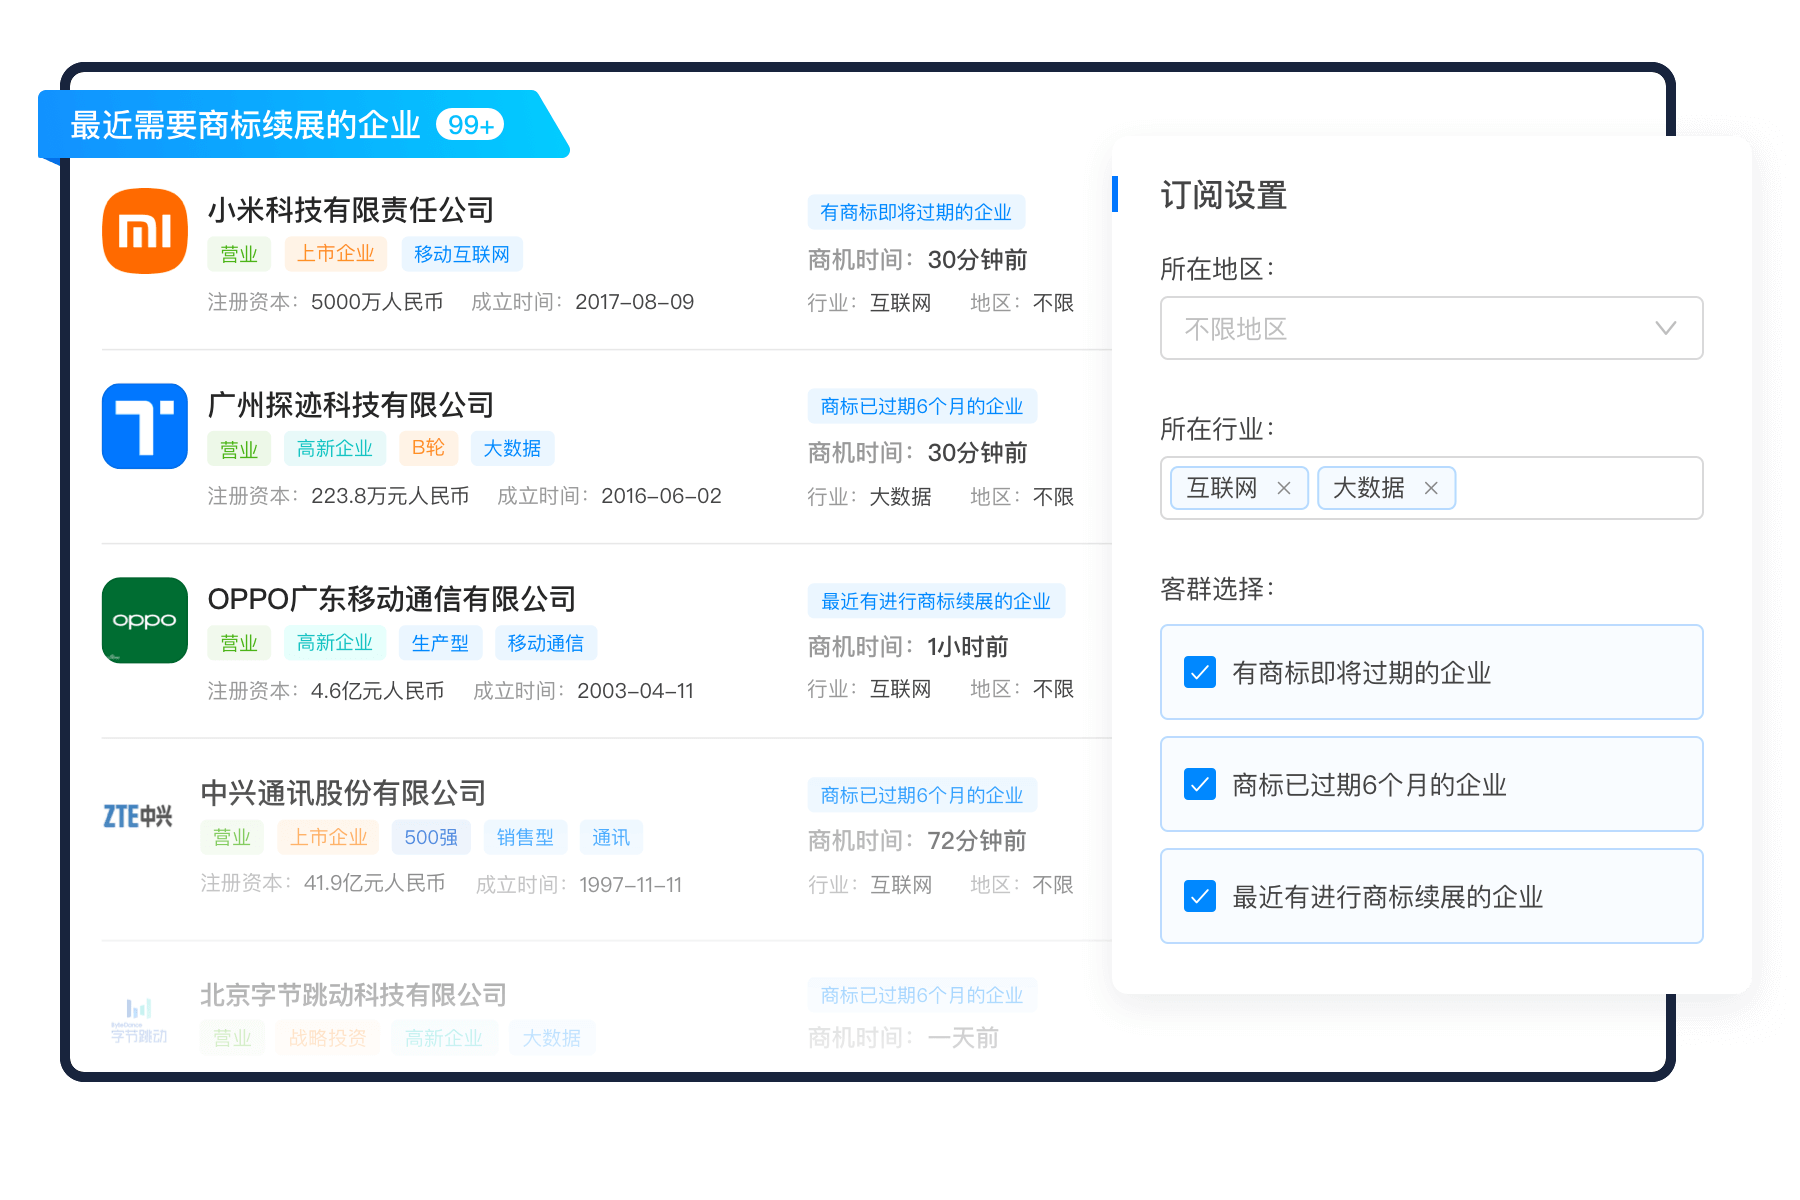The width and height of the screenshot is (1800, 1200).
Task: Click 上市企业 tag under 小米科技
Action: pyautogui.click(x=336, y=254)
